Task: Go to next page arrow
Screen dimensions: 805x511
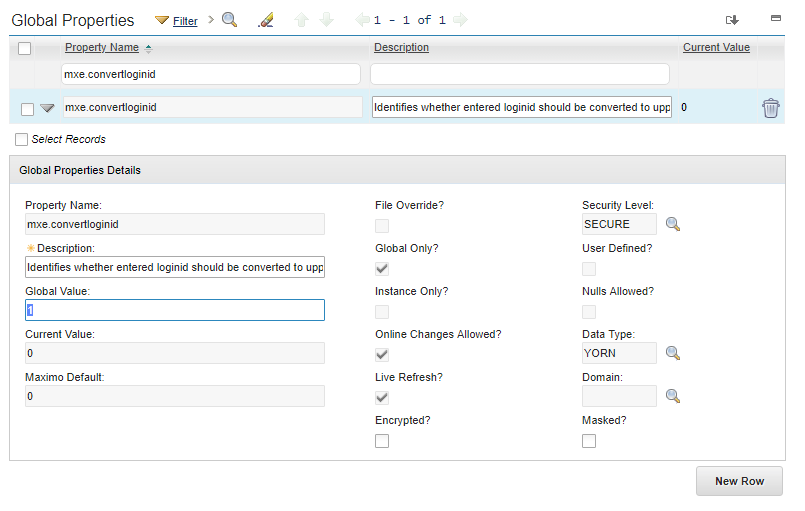Action: pos(460,20)
